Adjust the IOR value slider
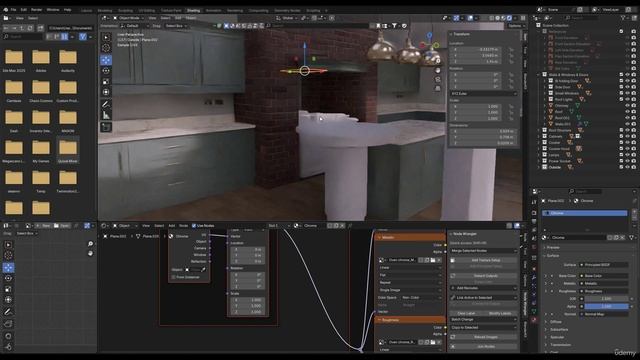This screenshot has width=640, height=360. pyautogui.click(x=607, y=299)
